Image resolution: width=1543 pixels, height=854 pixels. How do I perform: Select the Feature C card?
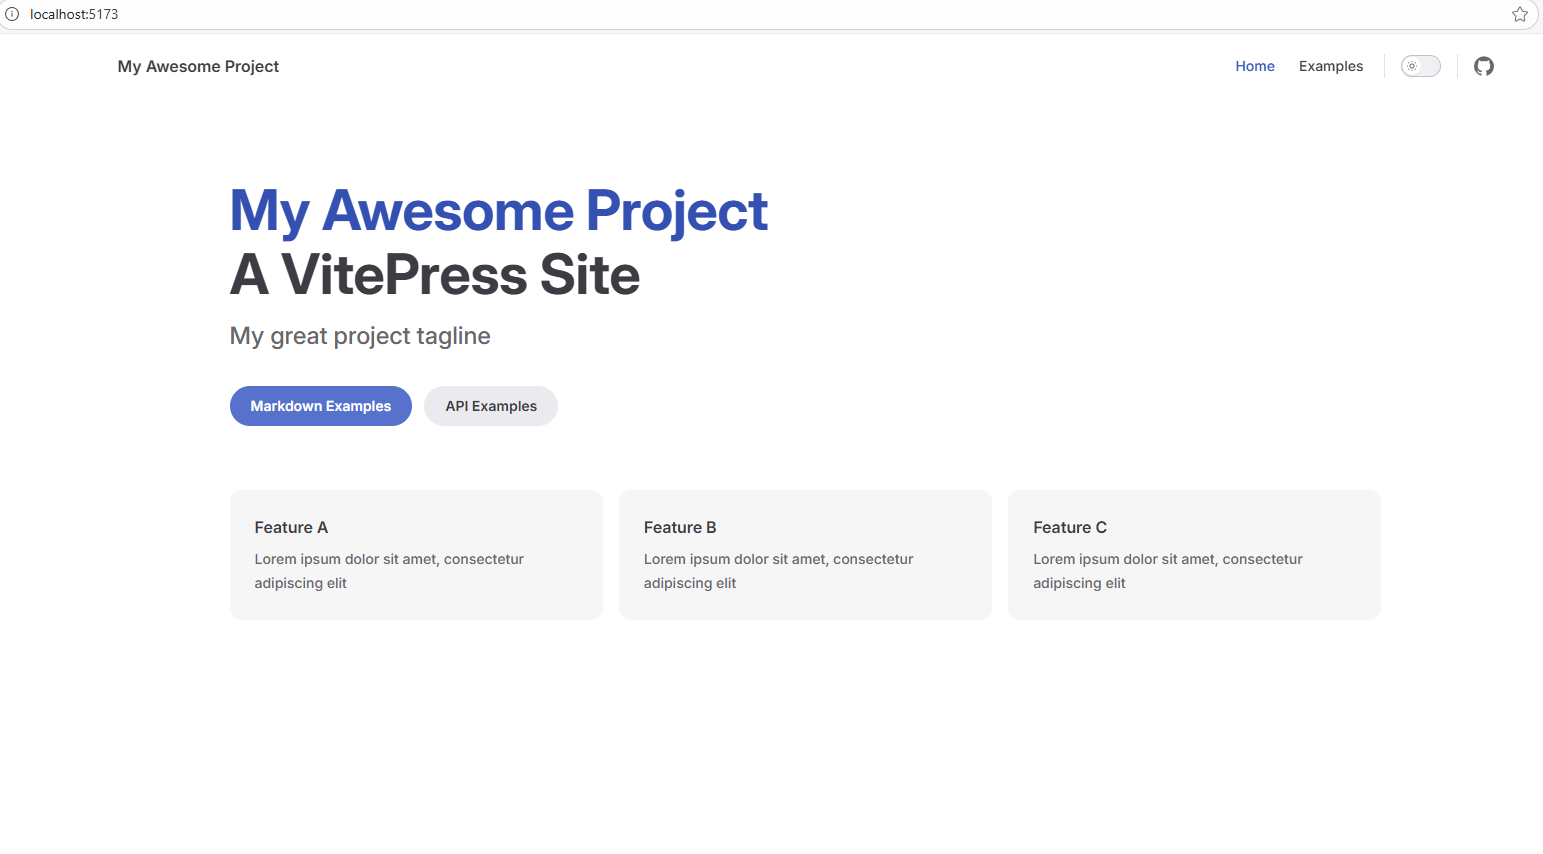click(x=1194, y=555)
